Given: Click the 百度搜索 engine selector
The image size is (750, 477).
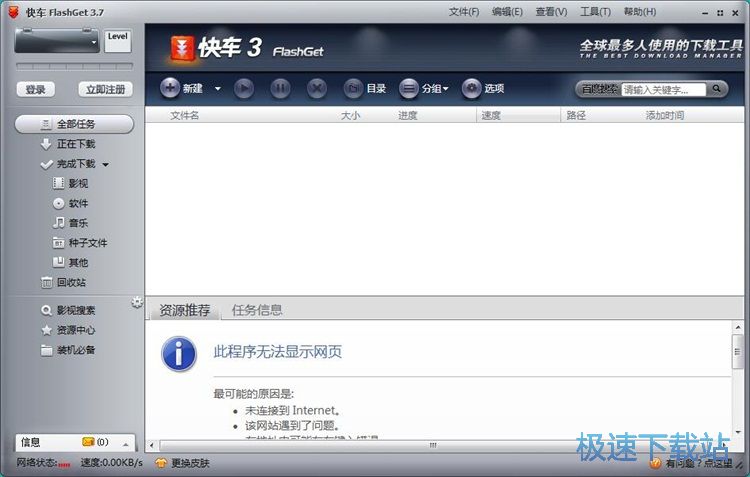Looking at the screenshot, I should pyautogui.click(x=599, y=89).
